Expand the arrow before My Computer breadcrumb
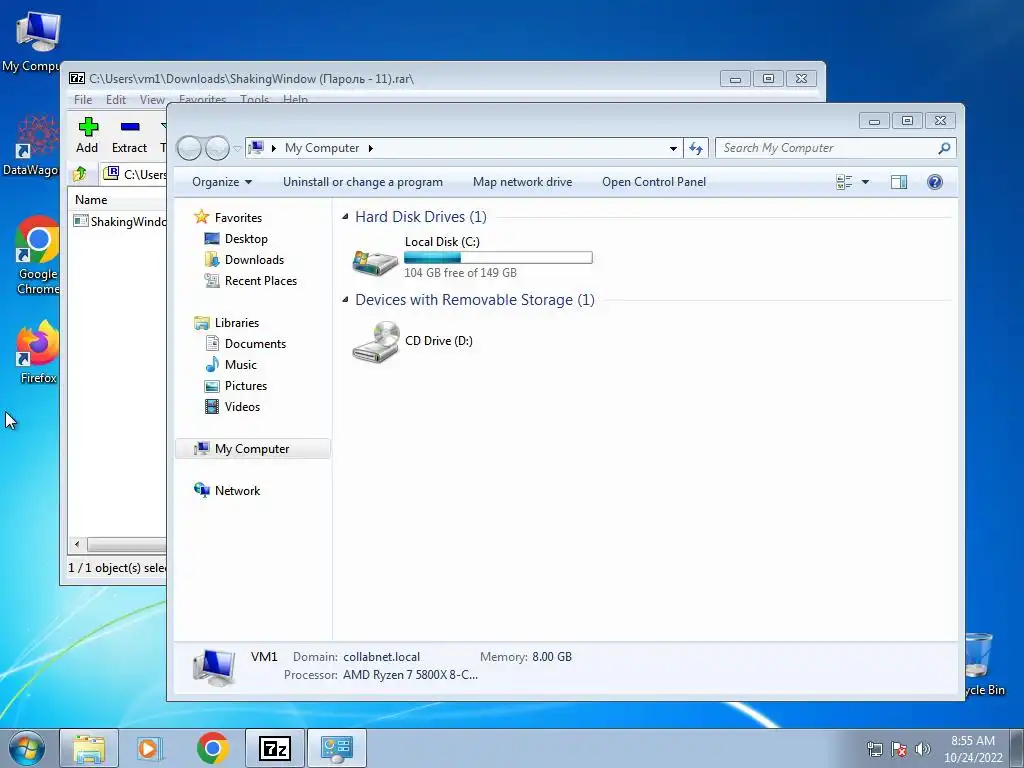Screen dimensions: 1024x768 [x=274, y=148]
